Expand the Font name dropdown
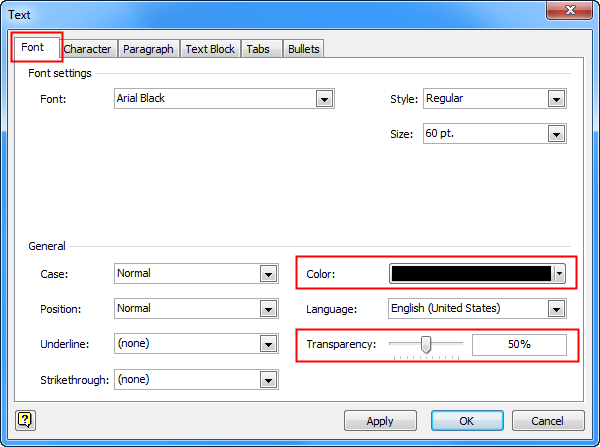The width and height of the screenshot is (600, 447). pyautogui.click(x=324, y=99)
